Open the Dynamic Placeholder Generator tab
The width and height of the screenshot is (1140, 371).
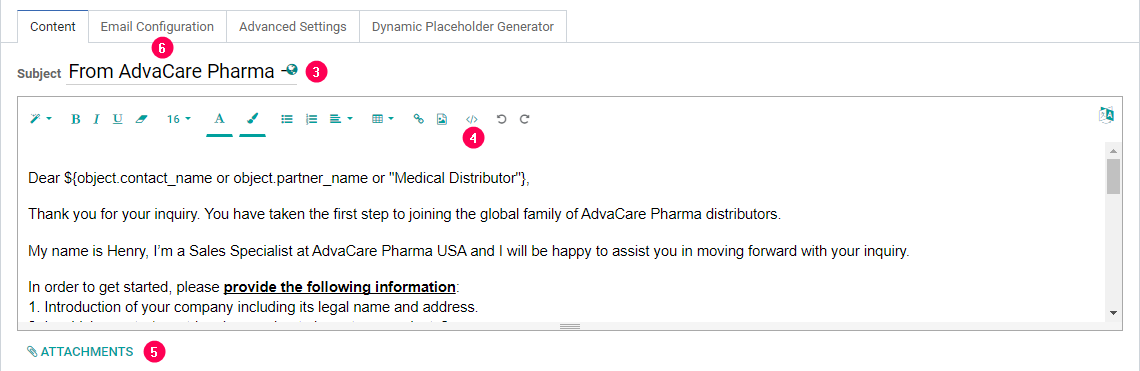(463, 27)
